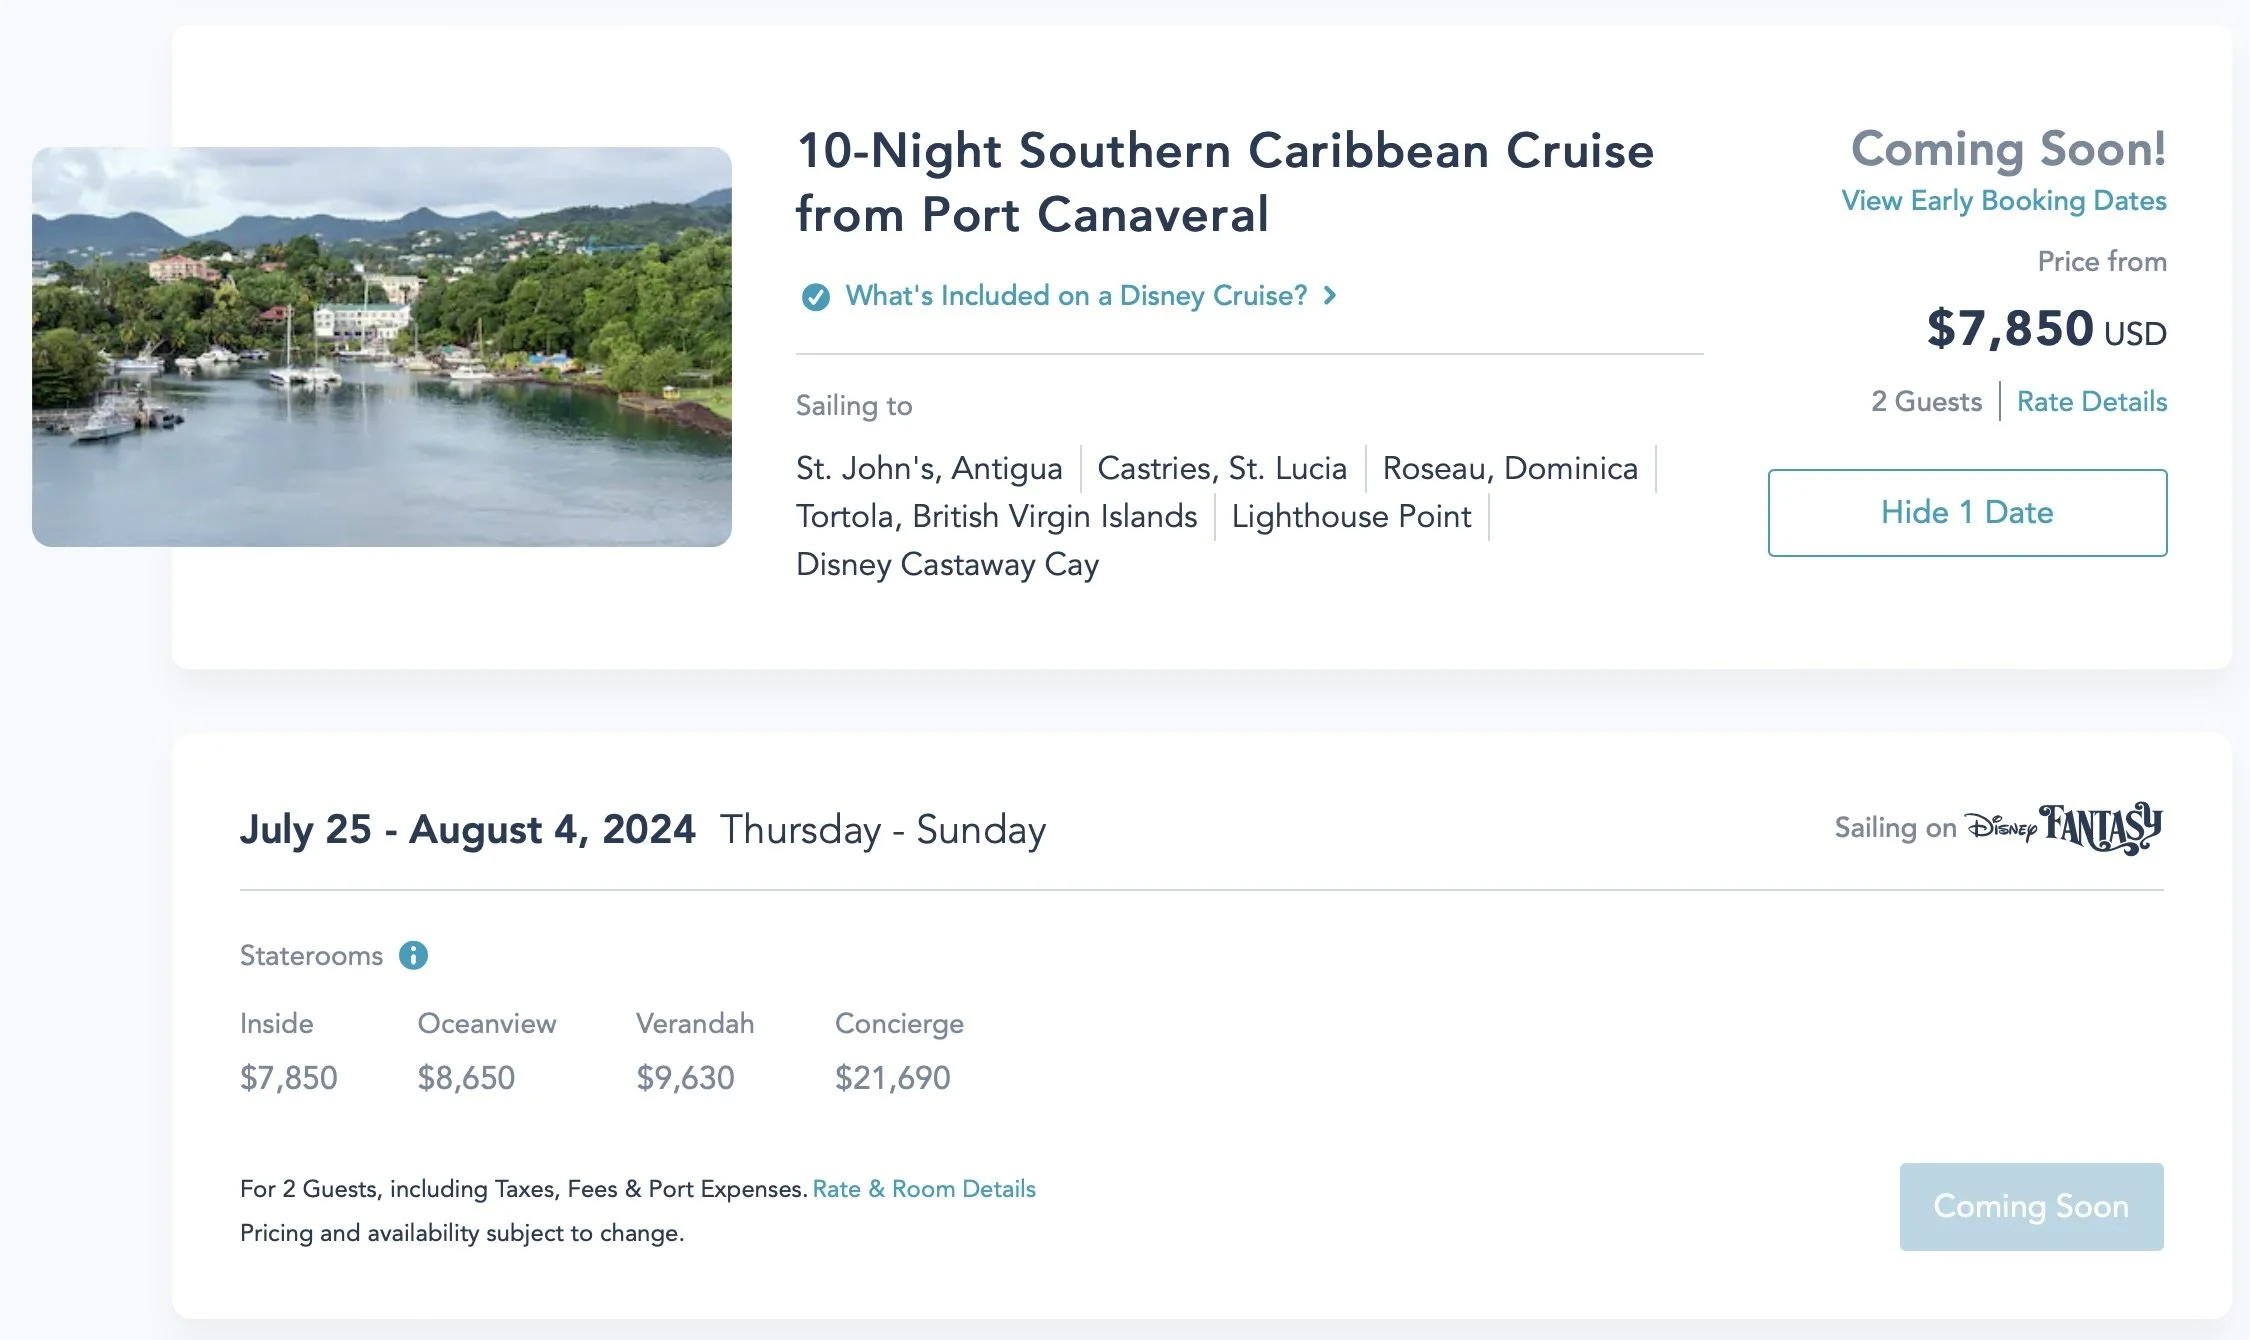Choose the Verandah stateroom price $9,630
Screen dimensions: 2250x1340
point(685,1078)
